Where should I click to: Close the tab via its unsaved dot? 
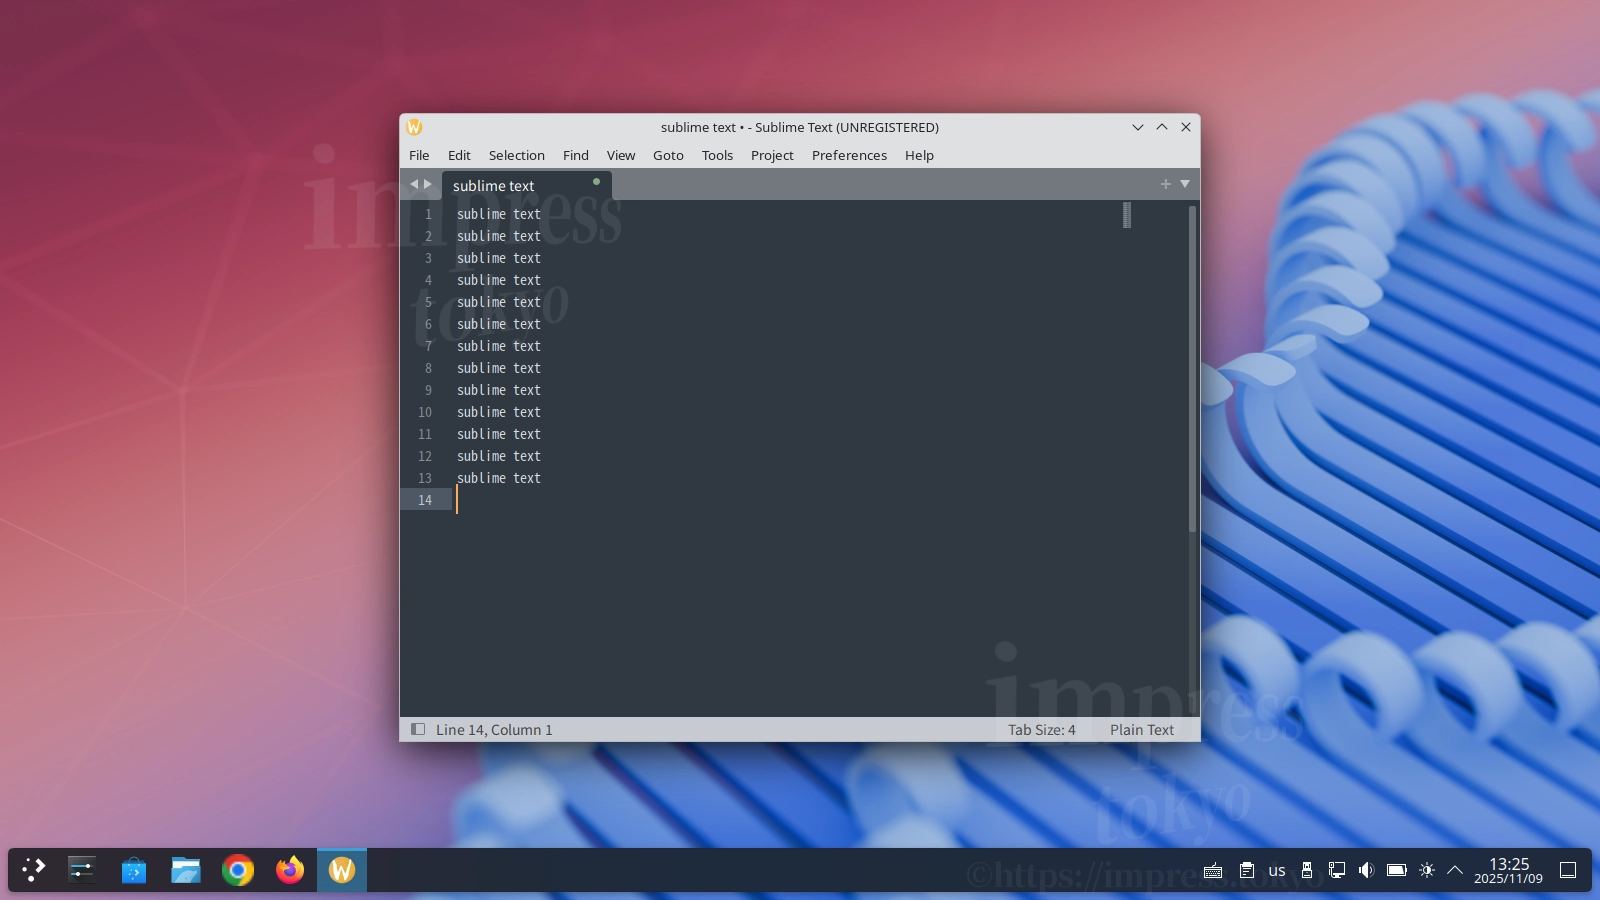[596, 182]
